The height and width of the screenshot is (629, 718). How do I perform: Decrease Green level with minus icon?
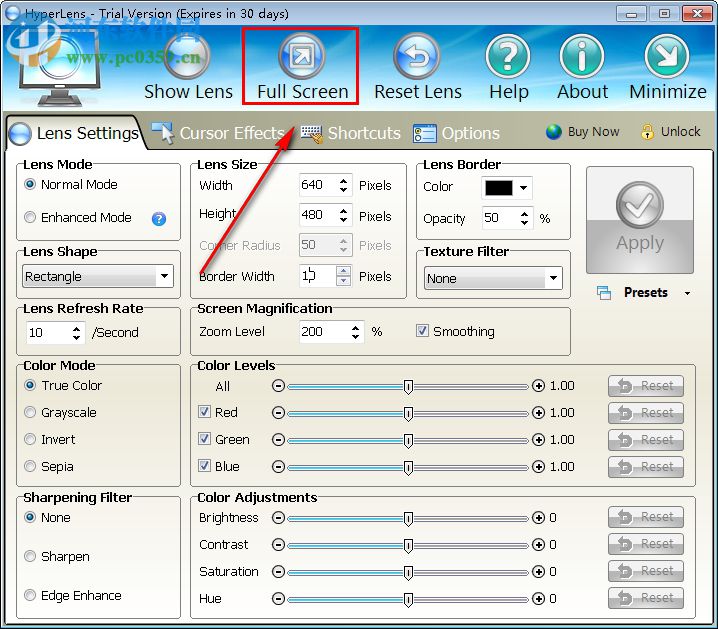[x=278, y=440]
